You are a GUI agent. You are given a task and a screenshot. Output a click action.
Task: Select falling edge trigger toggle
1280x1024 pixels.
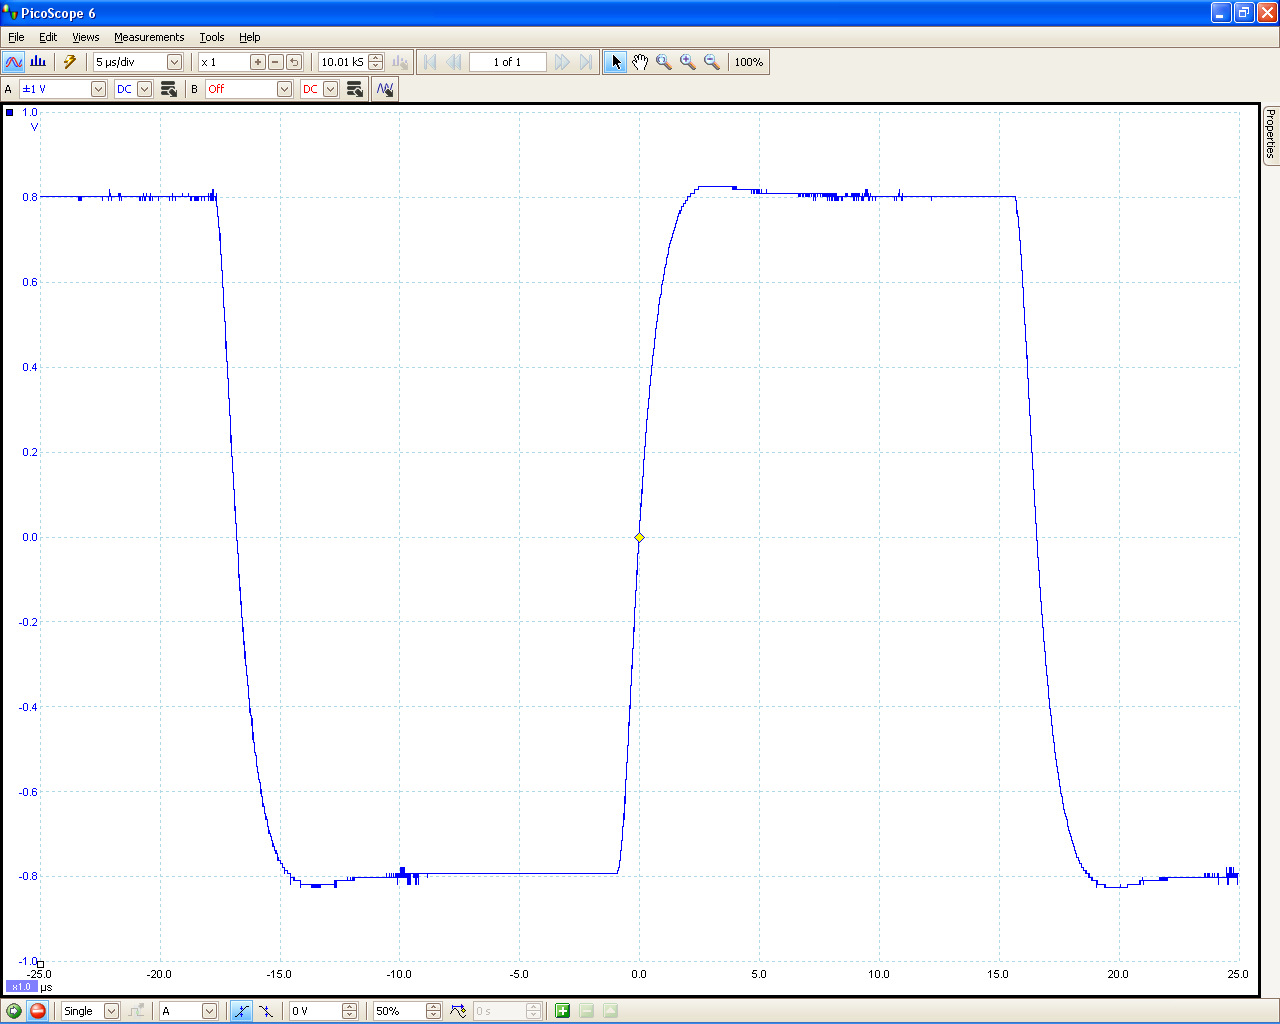point(266,1011)
